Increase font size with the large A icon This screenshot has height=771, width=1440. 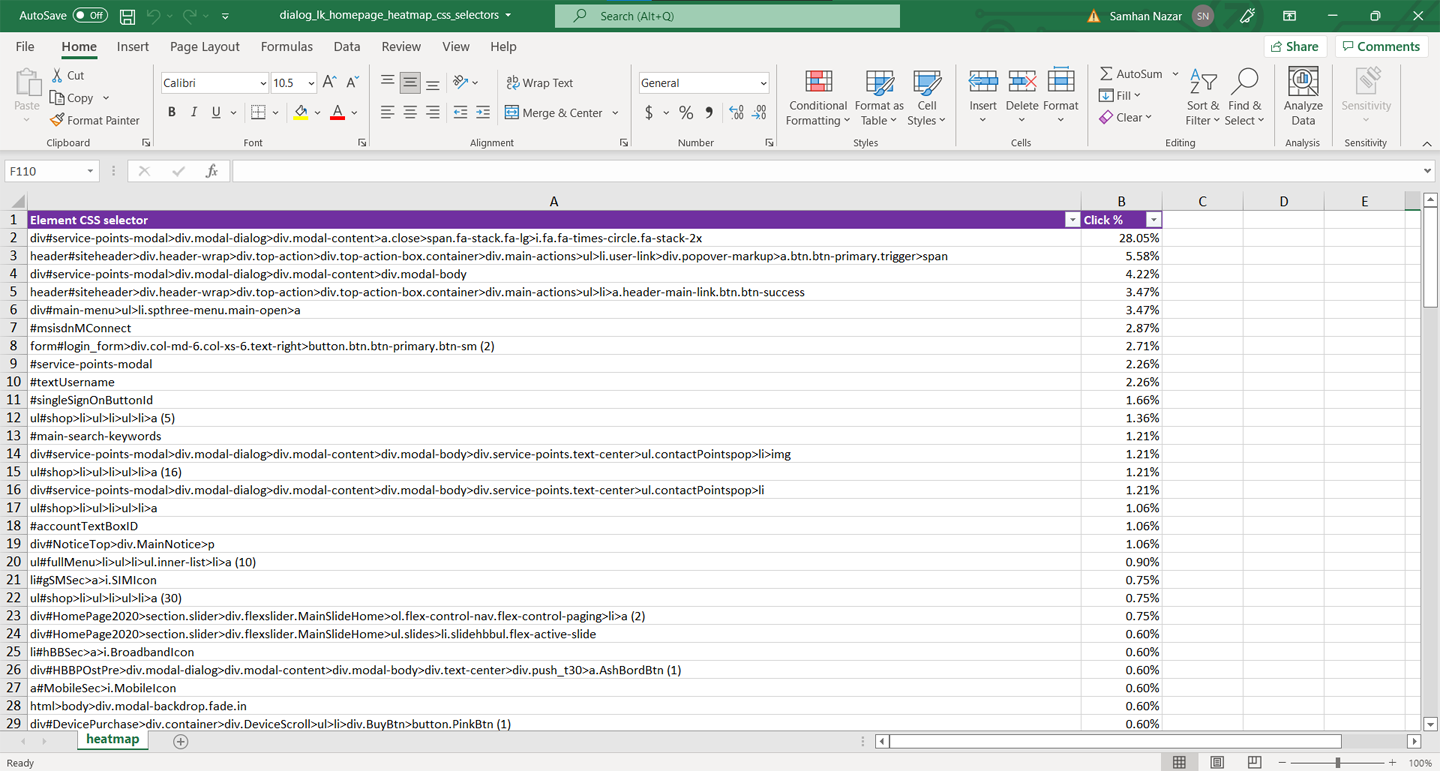pos(329,83)
